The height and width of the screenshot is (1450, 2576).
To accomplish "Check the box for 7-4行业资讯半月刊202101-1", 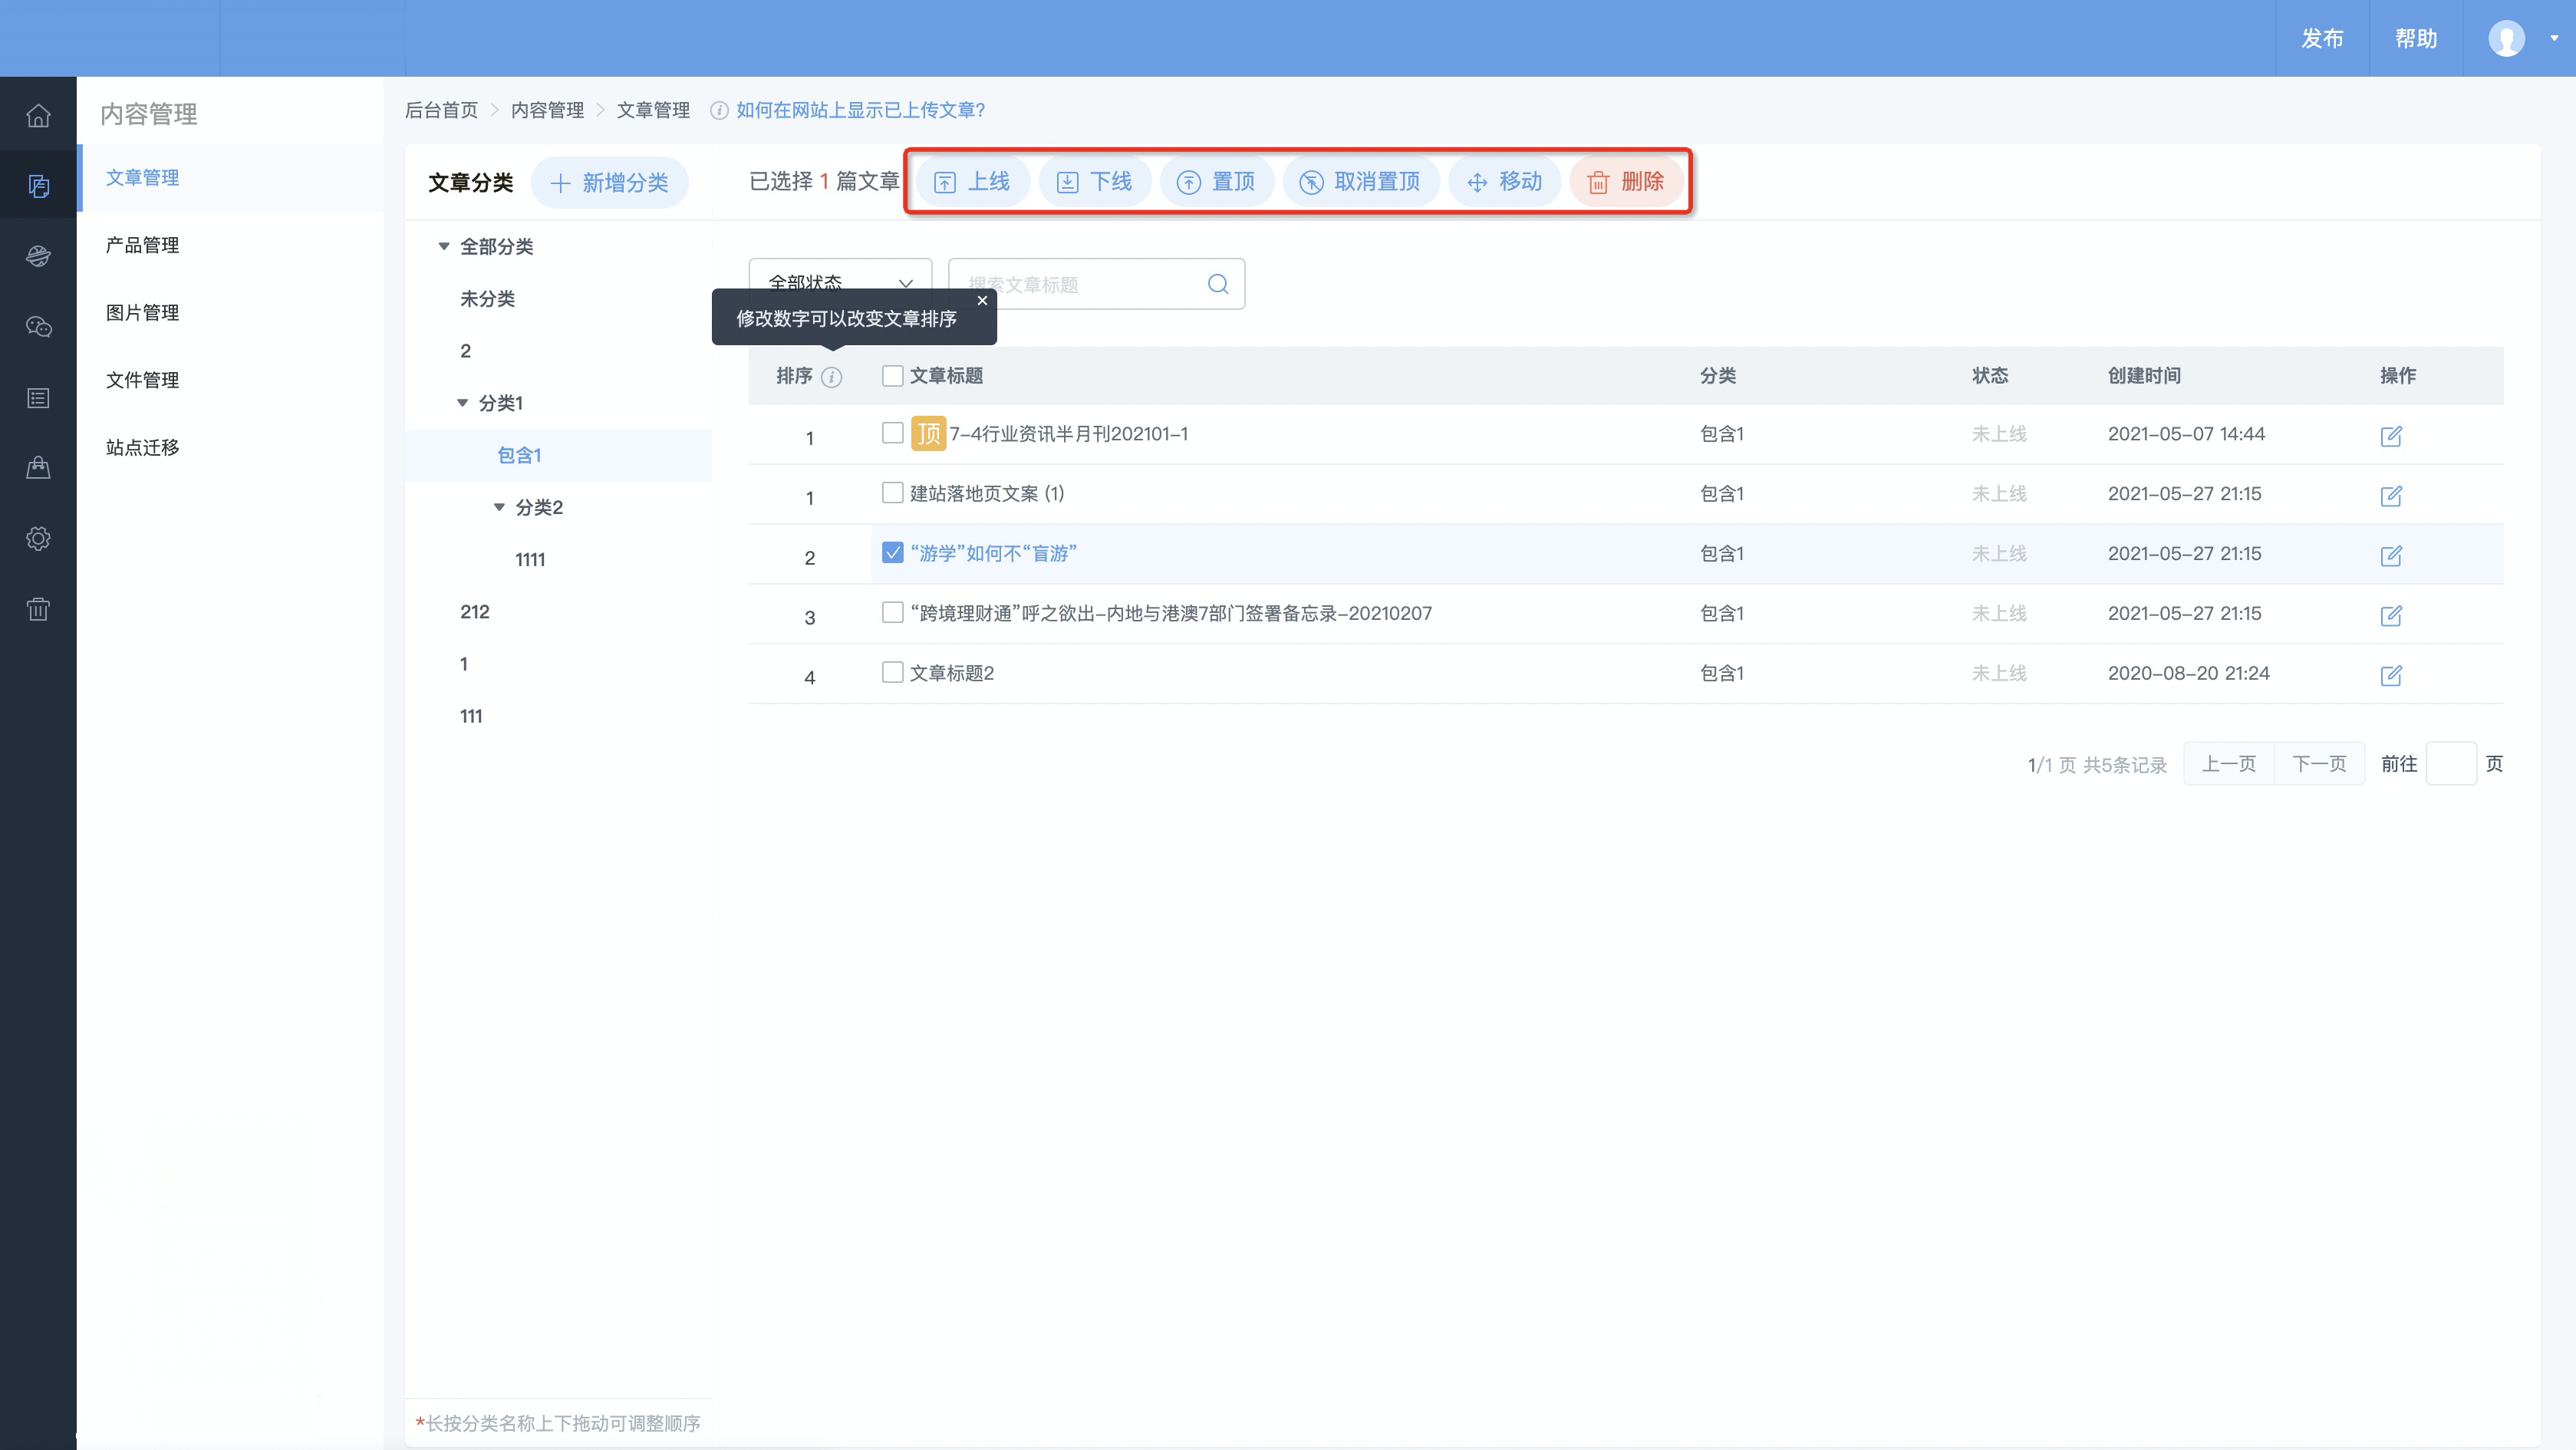I will pos(892,433).
